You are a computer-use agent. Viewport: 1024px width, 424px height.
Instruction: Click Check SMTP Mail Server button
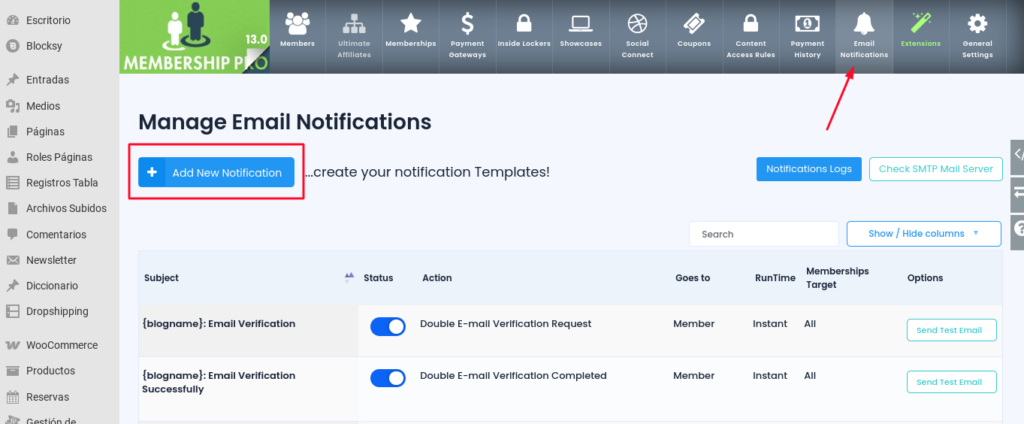point(936,169)
